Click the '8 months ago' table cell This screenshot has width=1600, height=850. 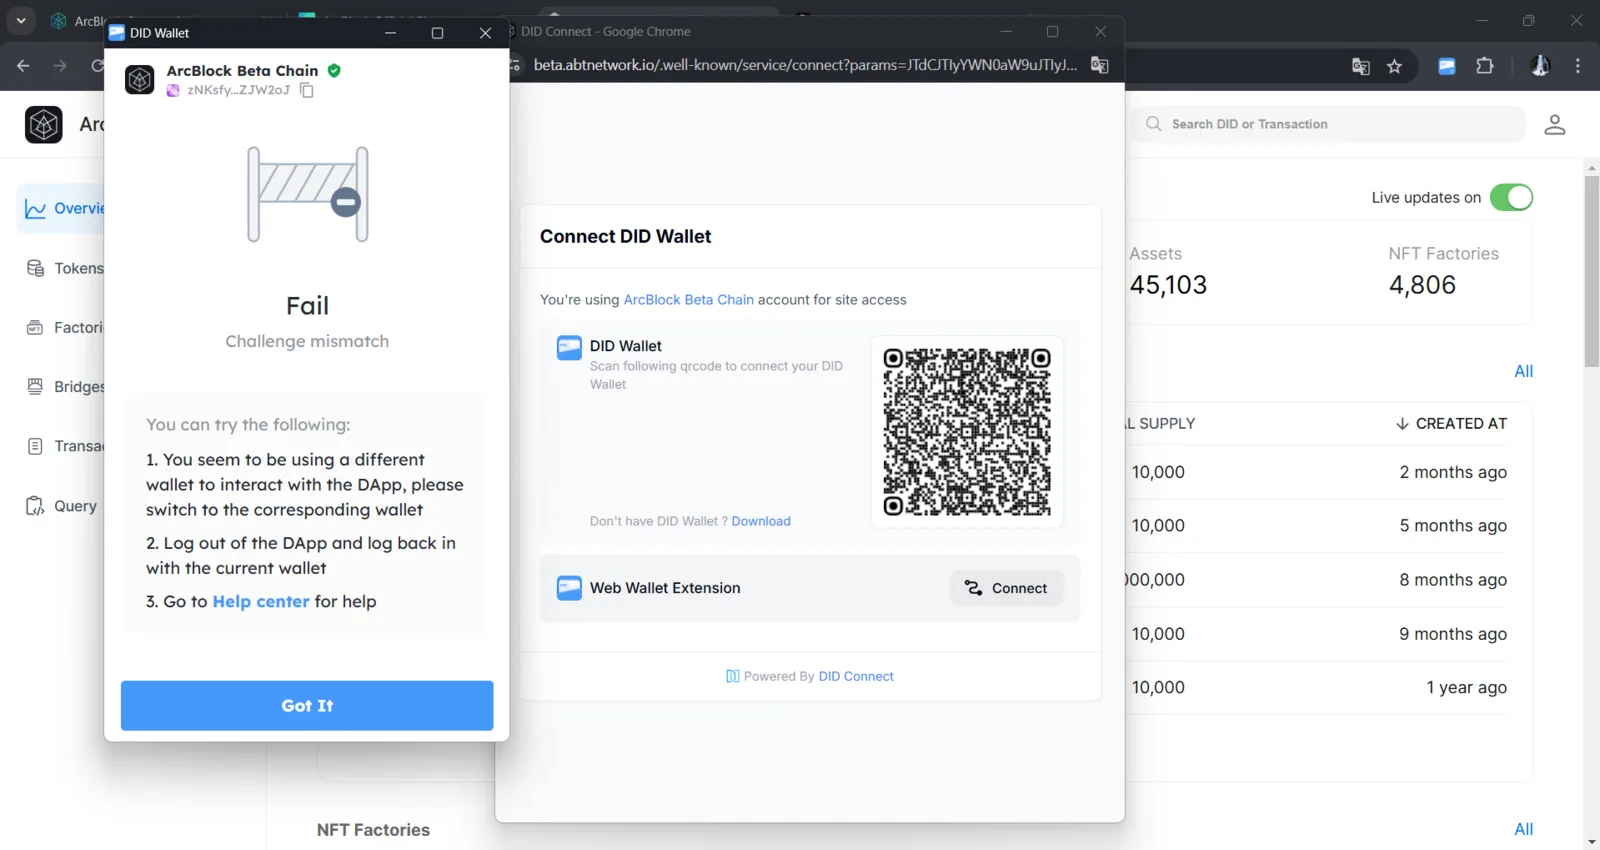tap(1452, 580)
